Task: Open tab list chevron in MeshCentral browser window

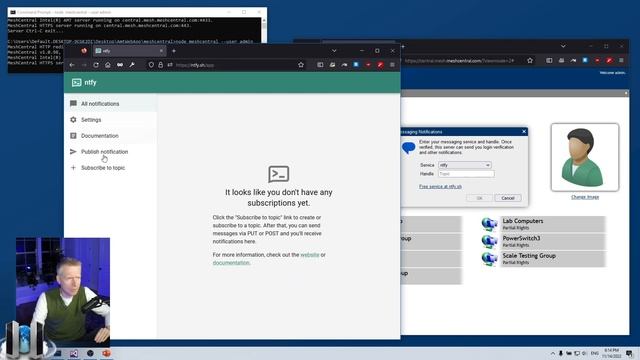Action: [x=563, y=47]
